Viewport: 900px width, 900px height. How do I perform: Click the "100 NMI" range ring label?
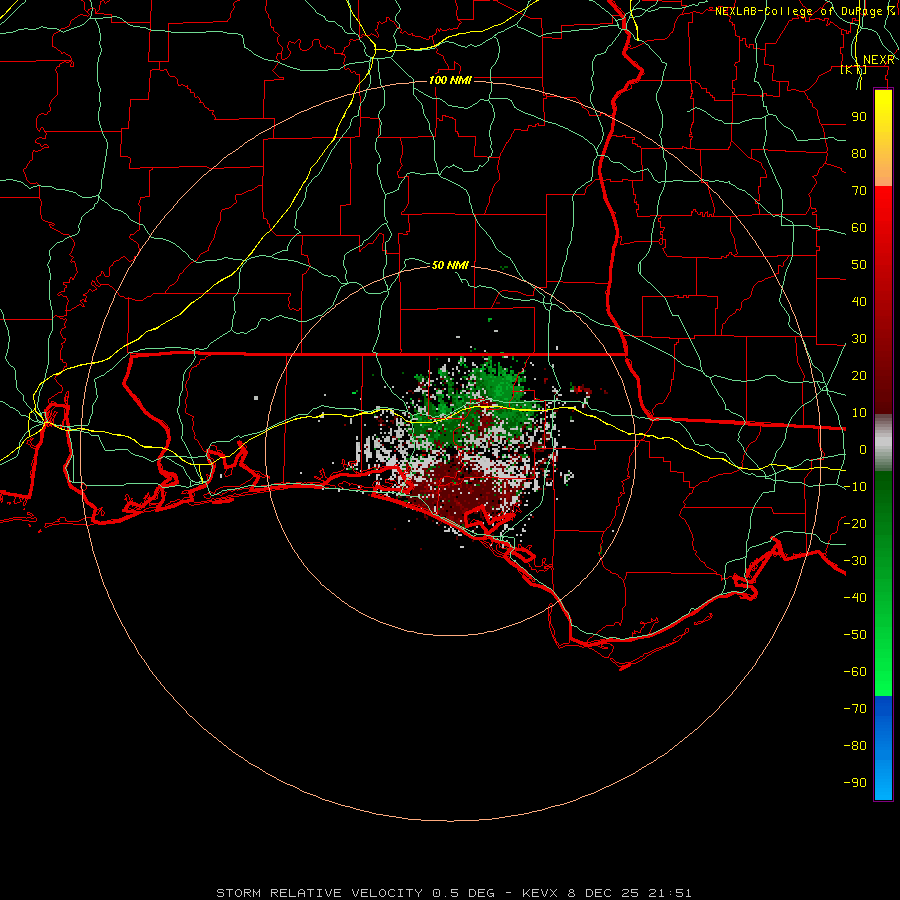[451, 80]
